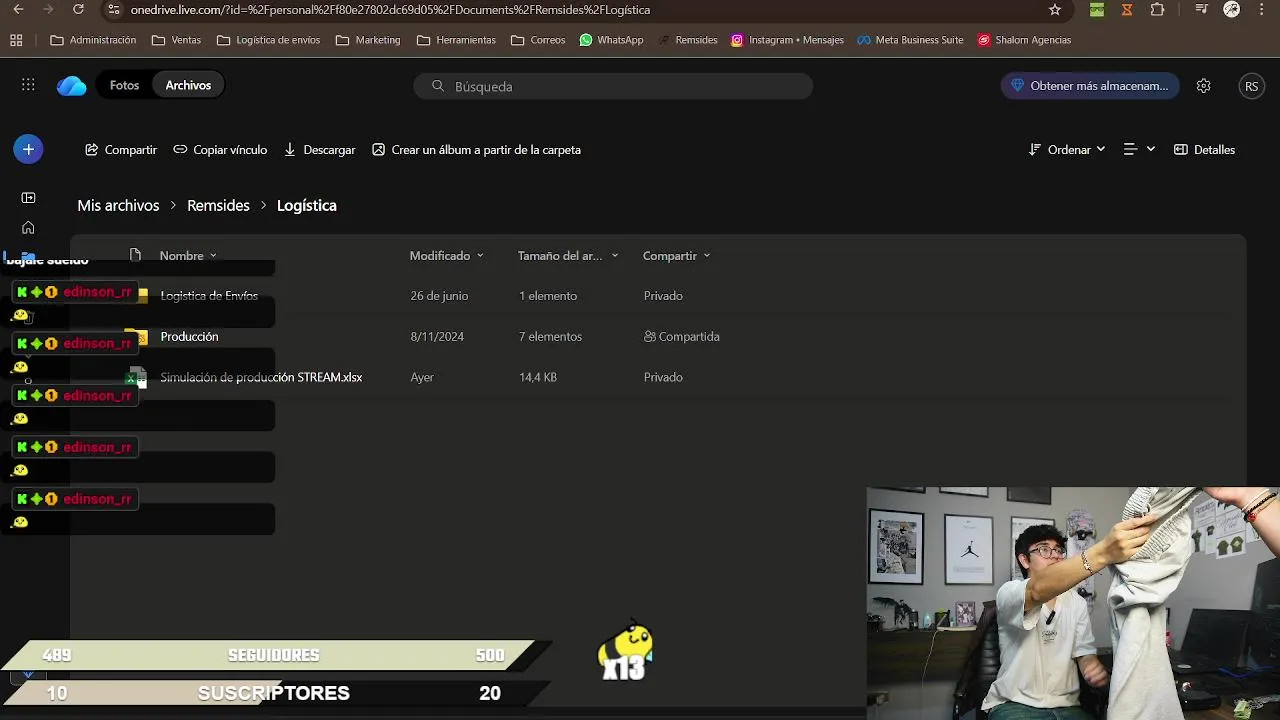The width and height of the screenshot is (1280, 720).
Task: Click the browser address bar URL
Action: tap(390, 10)
